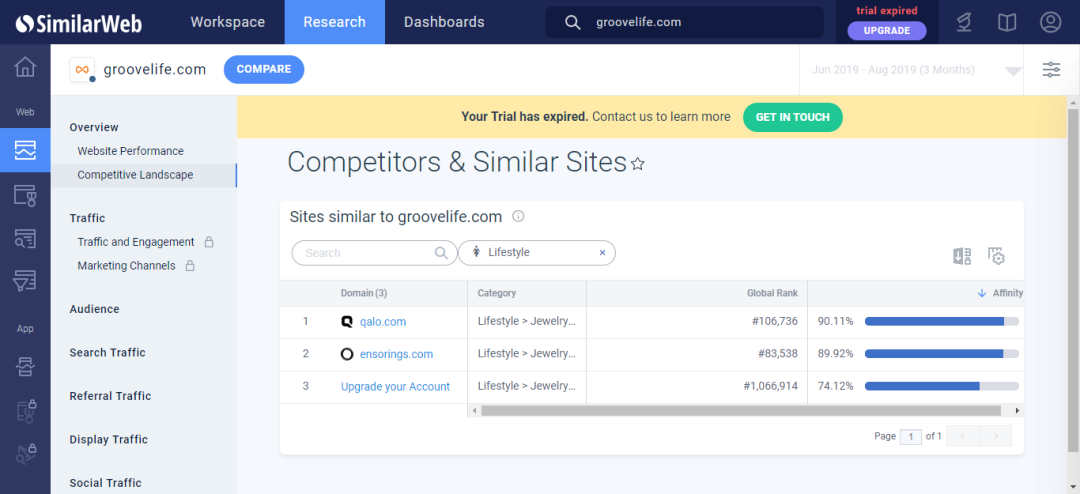Open the book knowledge icon in header
Screen dimensions: 1080x494
pos(1007,23)
